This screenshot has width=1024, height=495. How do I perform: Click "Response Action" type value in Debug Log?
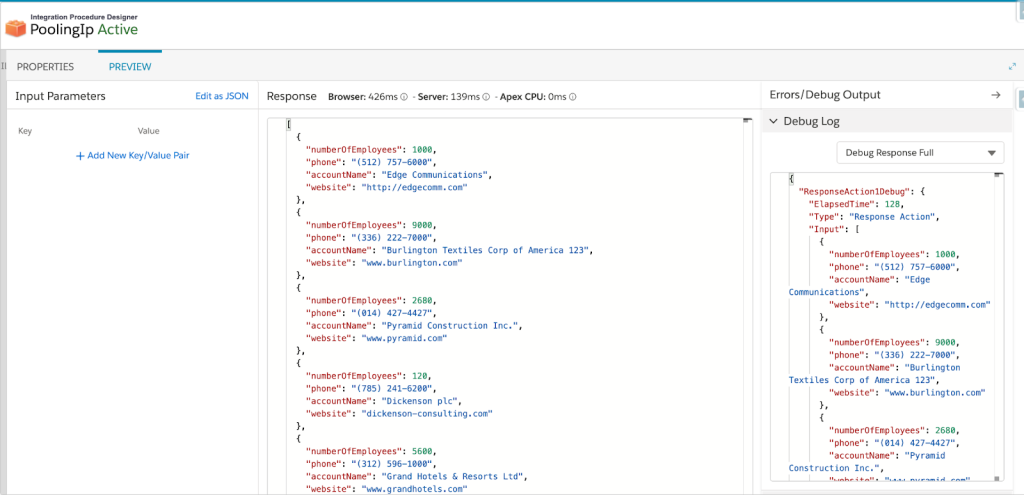(893, 217)
